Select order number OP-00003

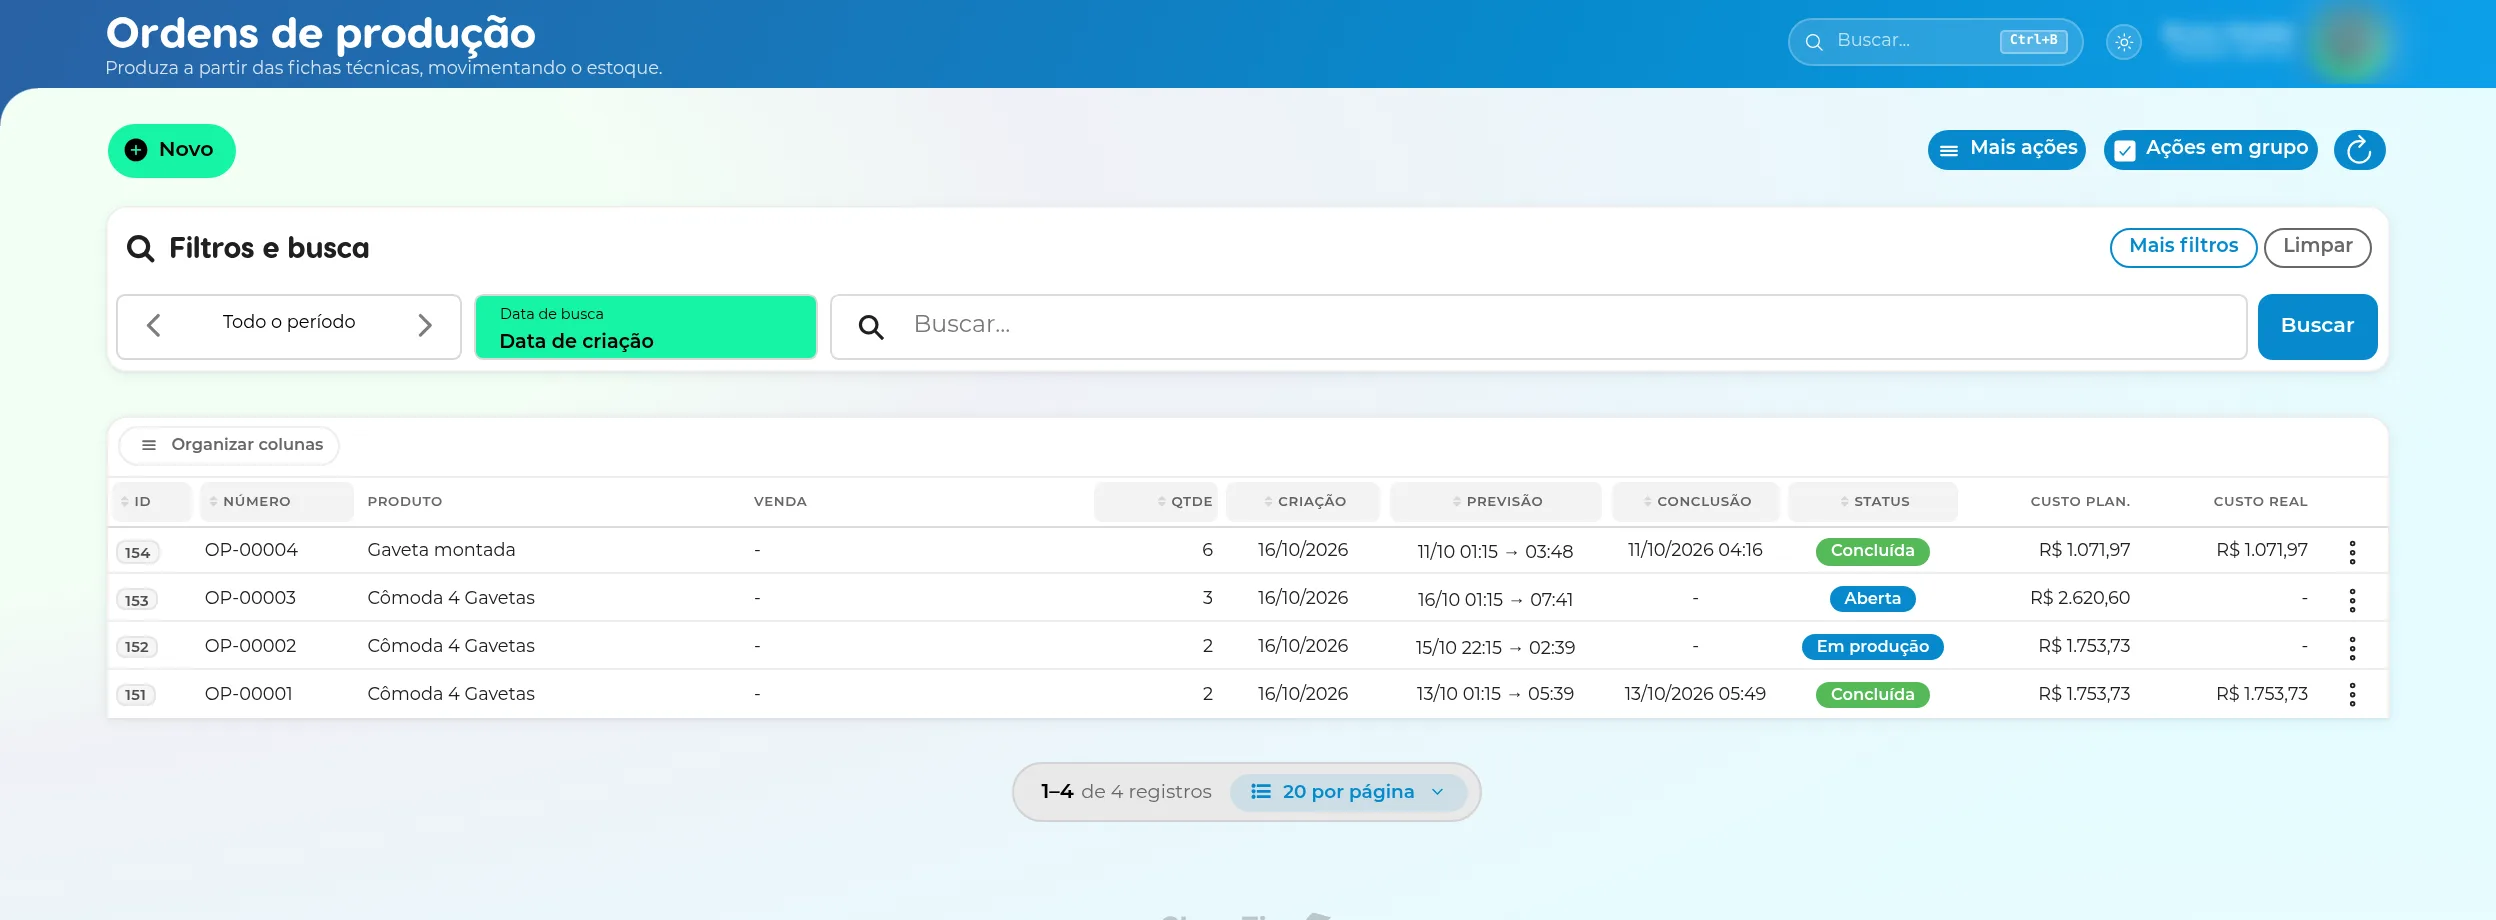[x=250, y=598]
